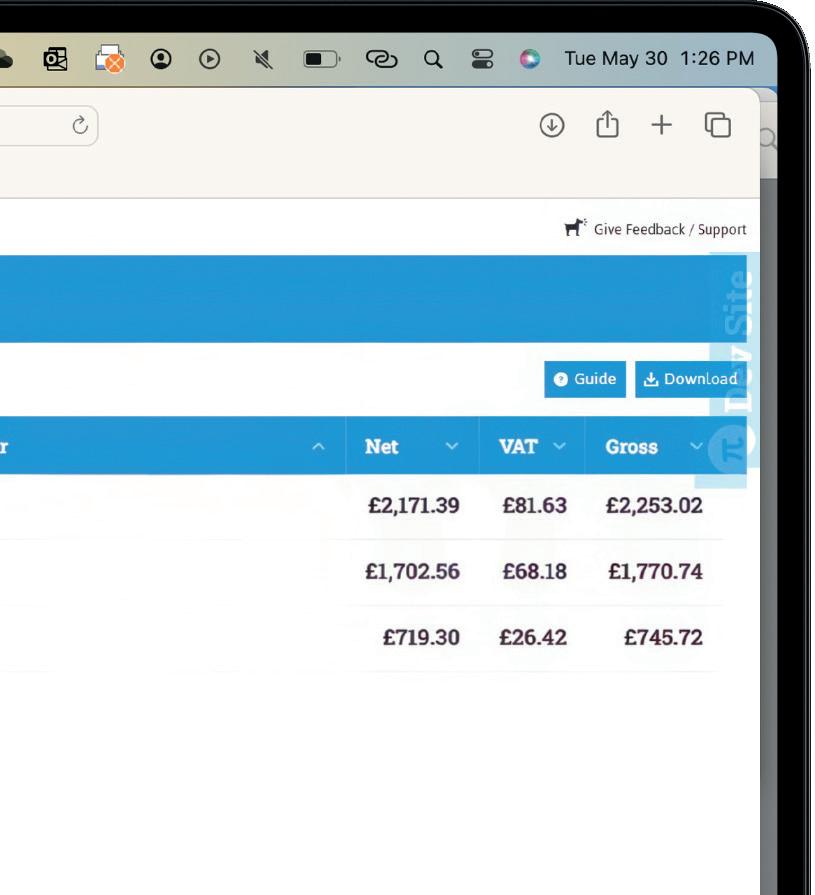Open a new Safari tab

pyautogui.click(x=661, y=125)
